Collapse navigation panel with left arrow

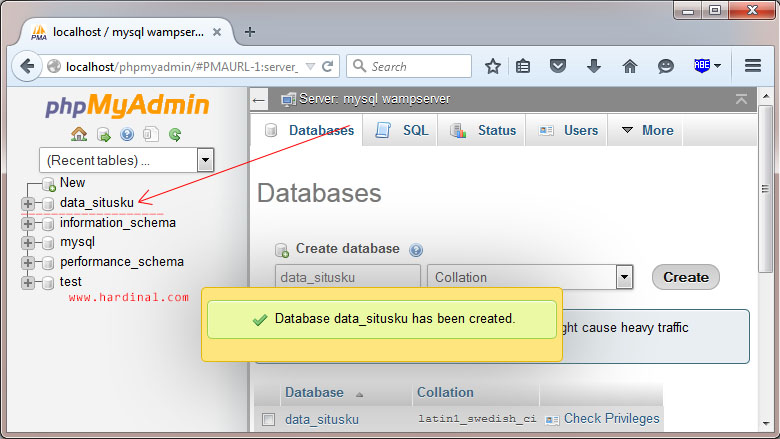259,100
